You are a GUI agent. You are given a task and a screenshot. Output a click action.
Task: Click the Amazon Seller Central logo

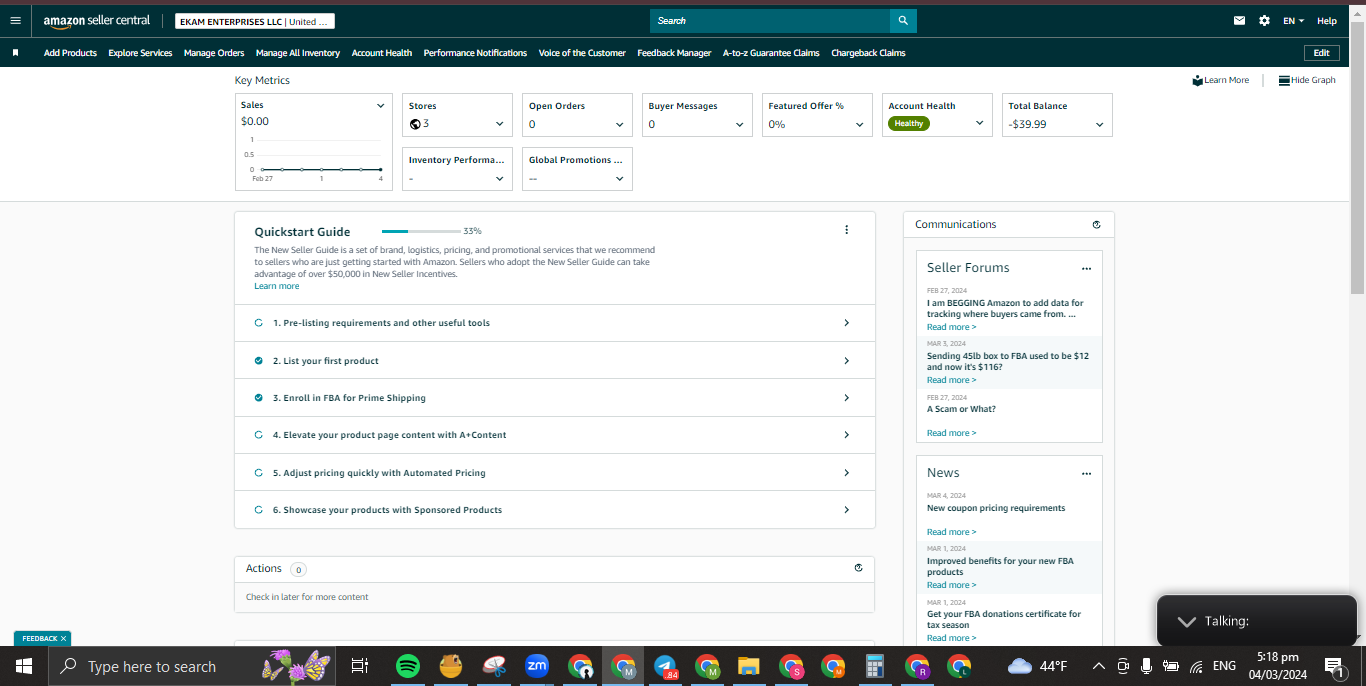click(97, 21)
